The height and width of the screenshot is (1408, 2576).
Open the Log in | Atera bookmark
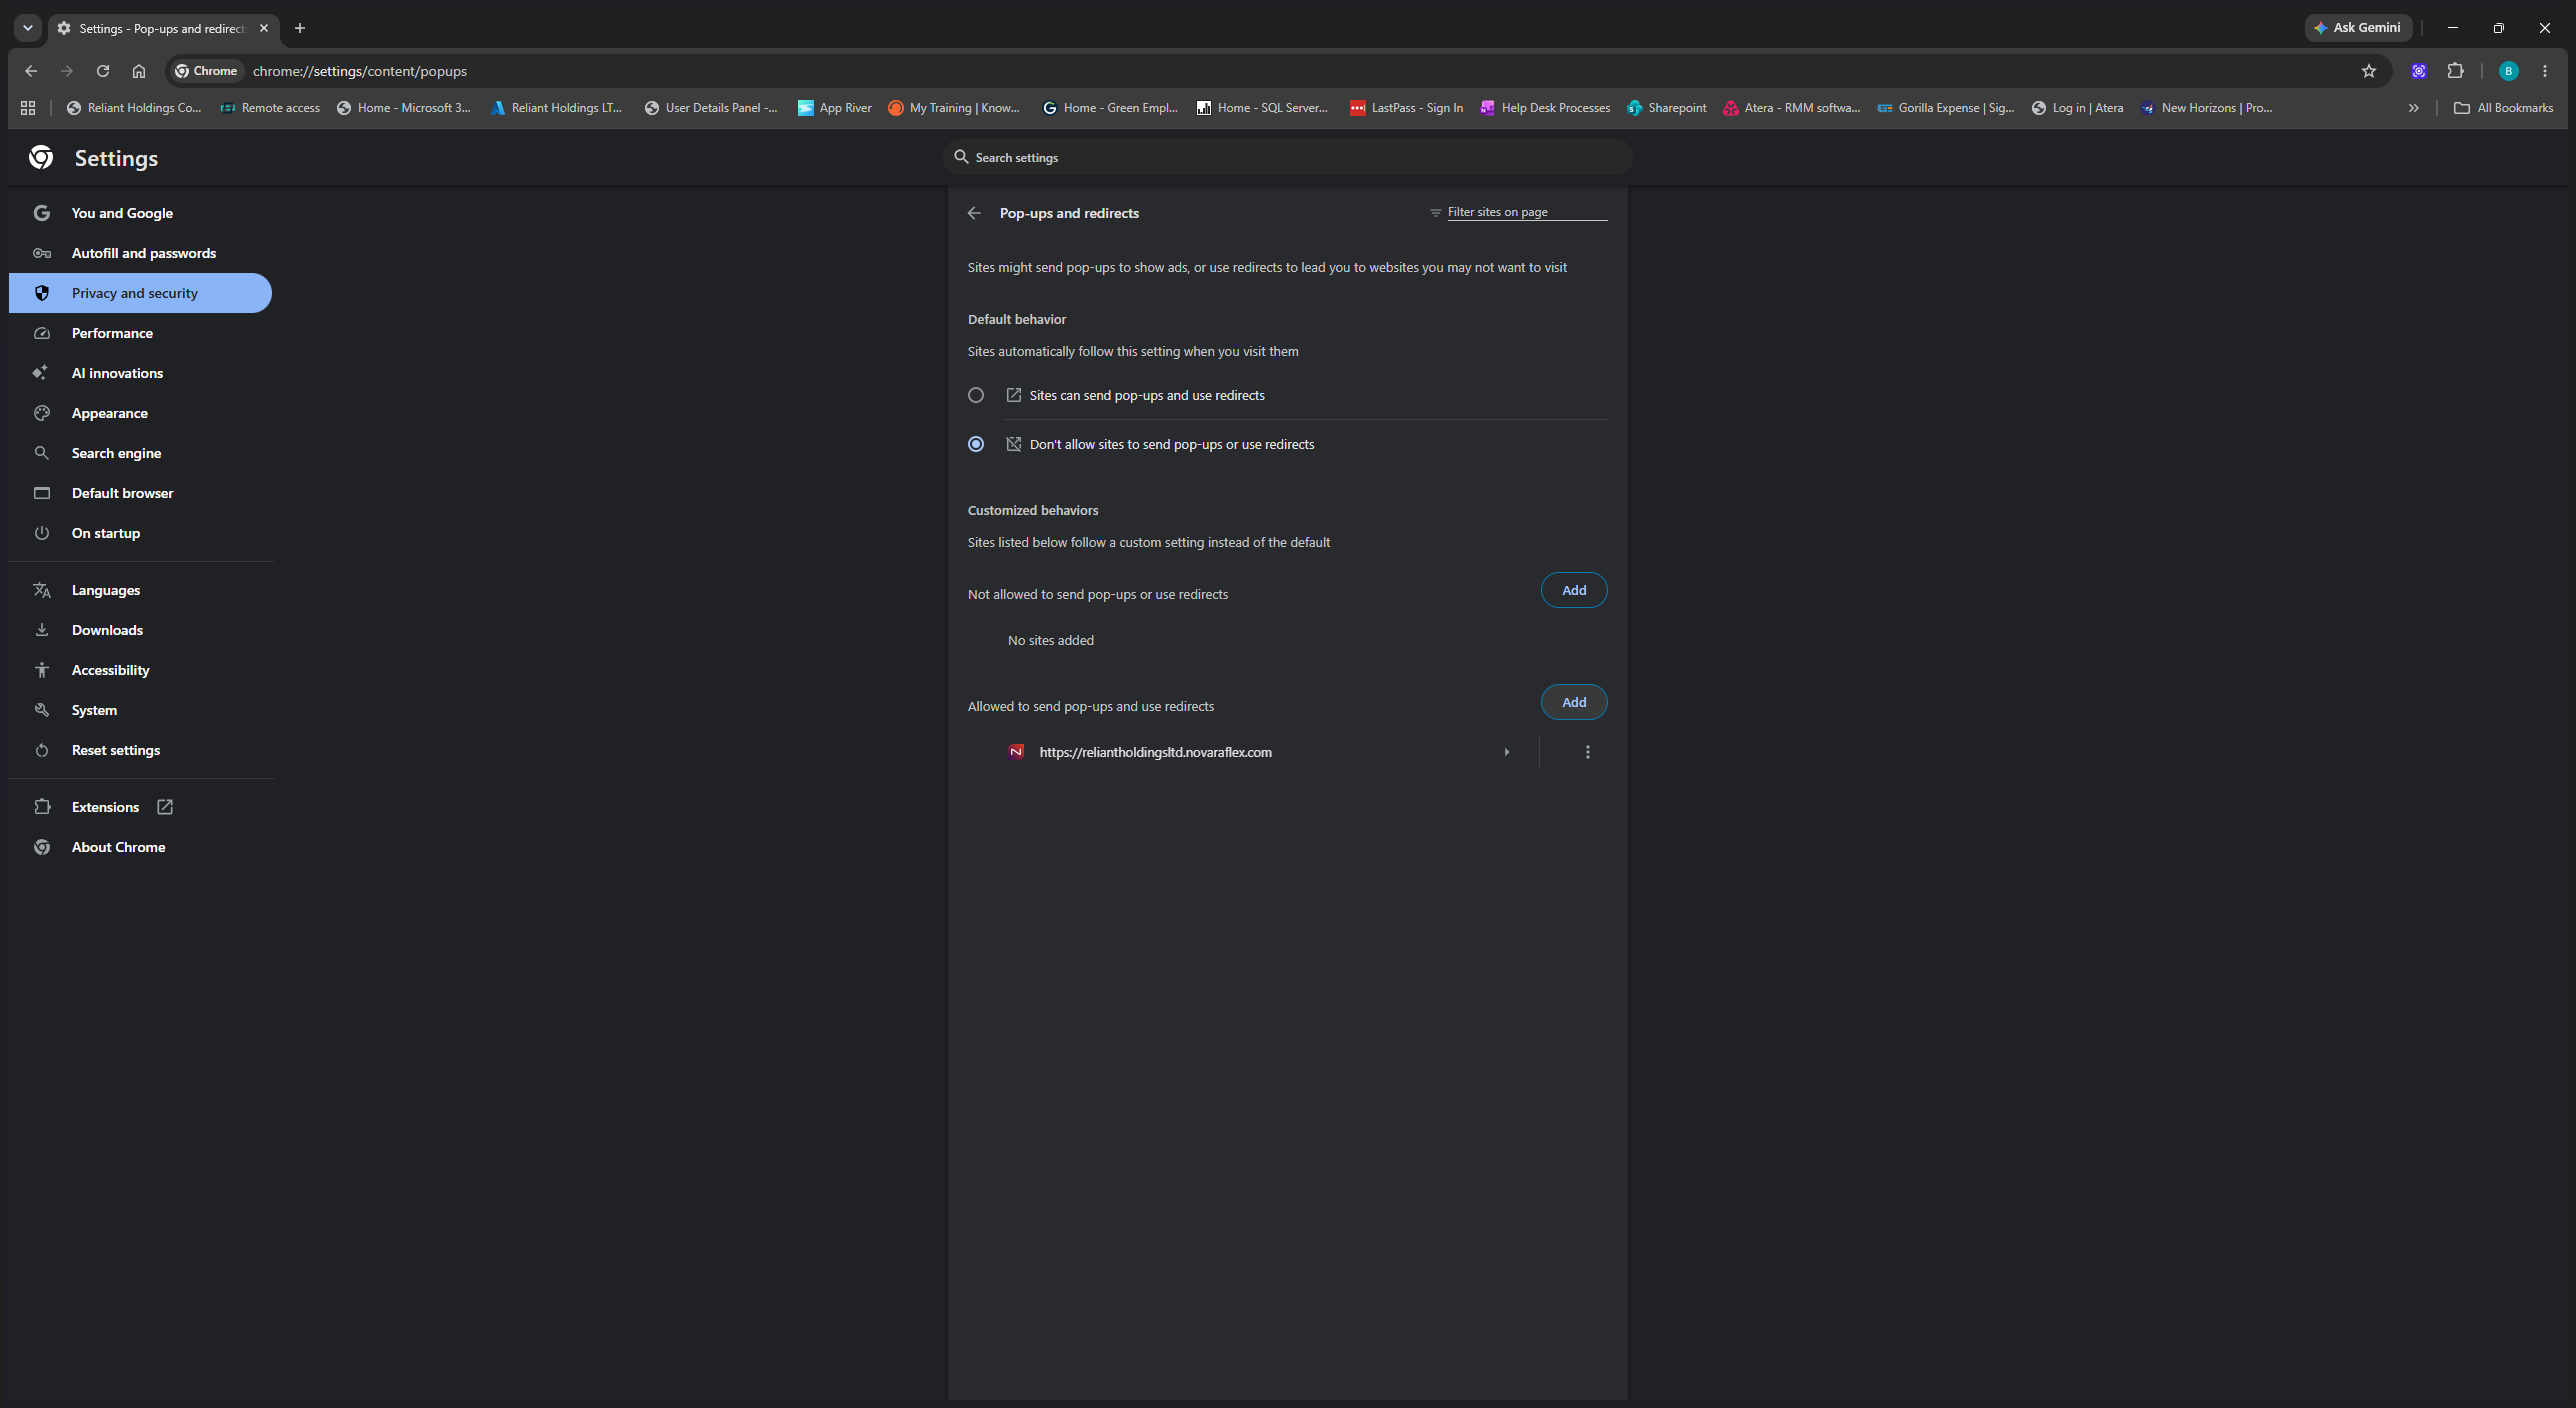(2077, 108)
